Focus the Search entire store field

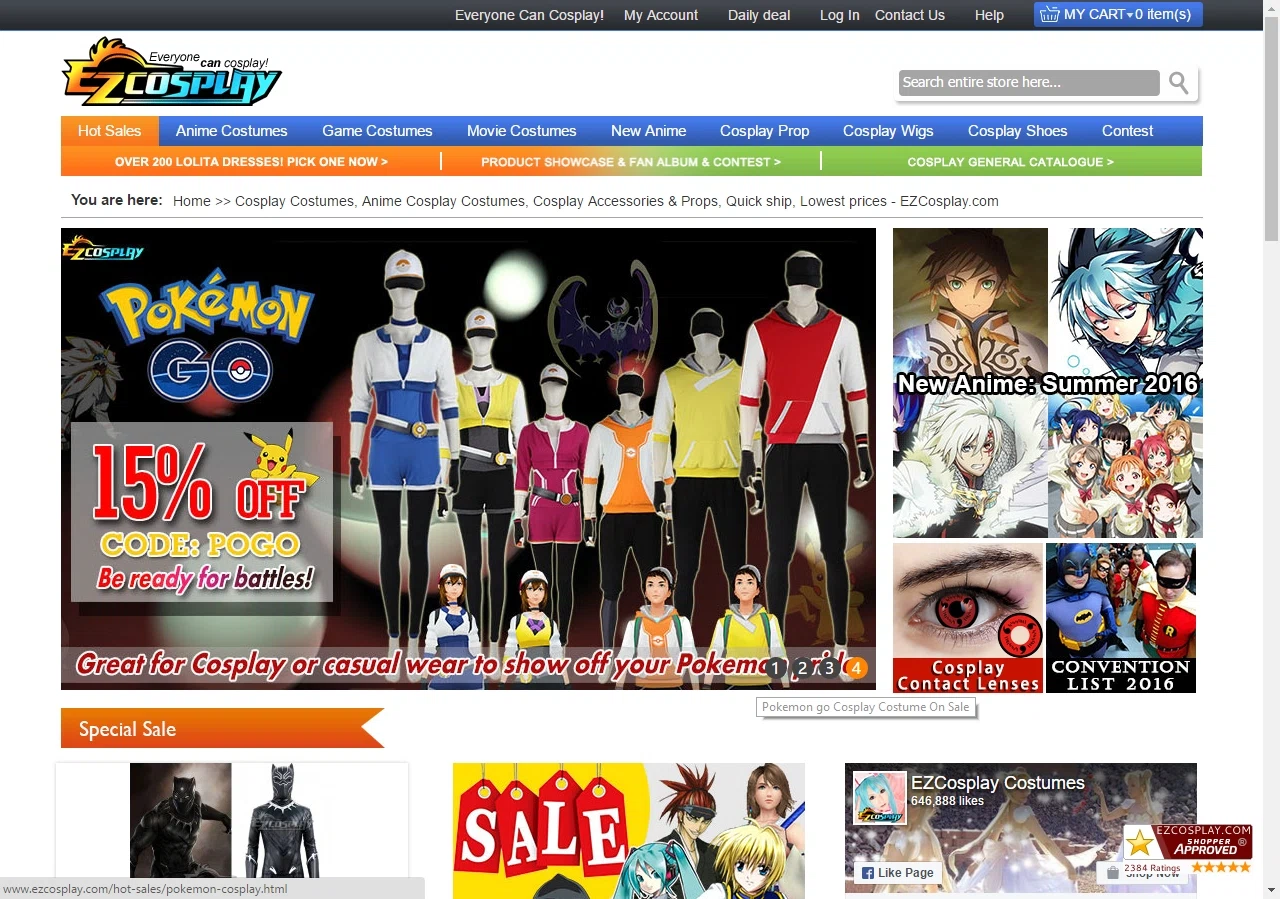point(1029,83)
